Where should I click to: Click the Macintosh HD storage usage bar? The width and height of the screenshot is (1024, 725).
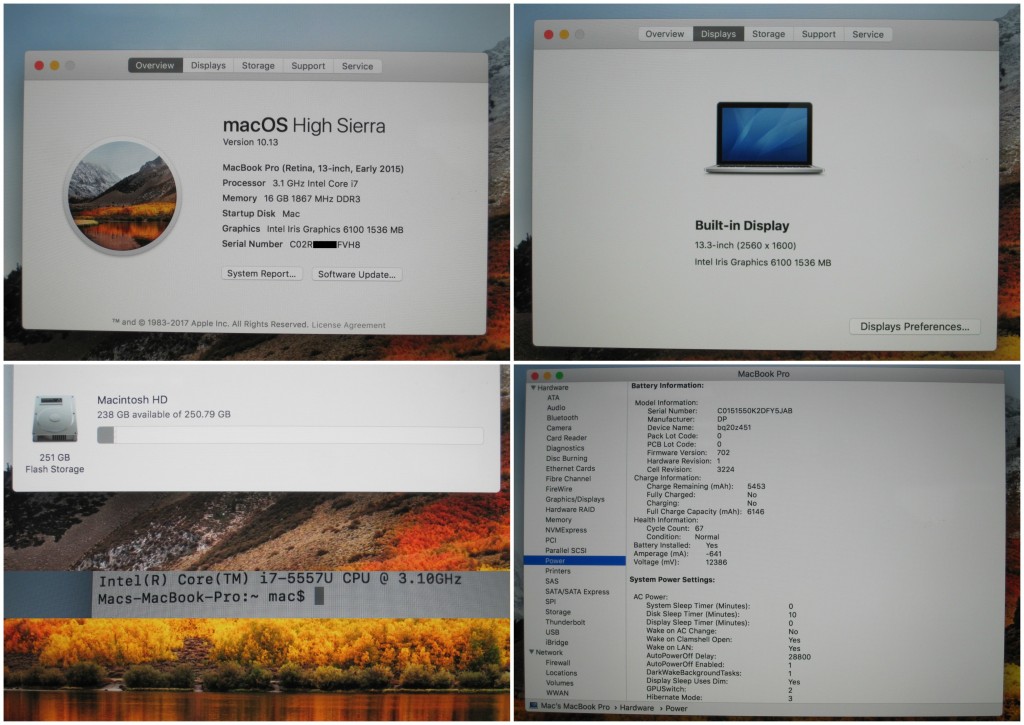pos(290,435)
